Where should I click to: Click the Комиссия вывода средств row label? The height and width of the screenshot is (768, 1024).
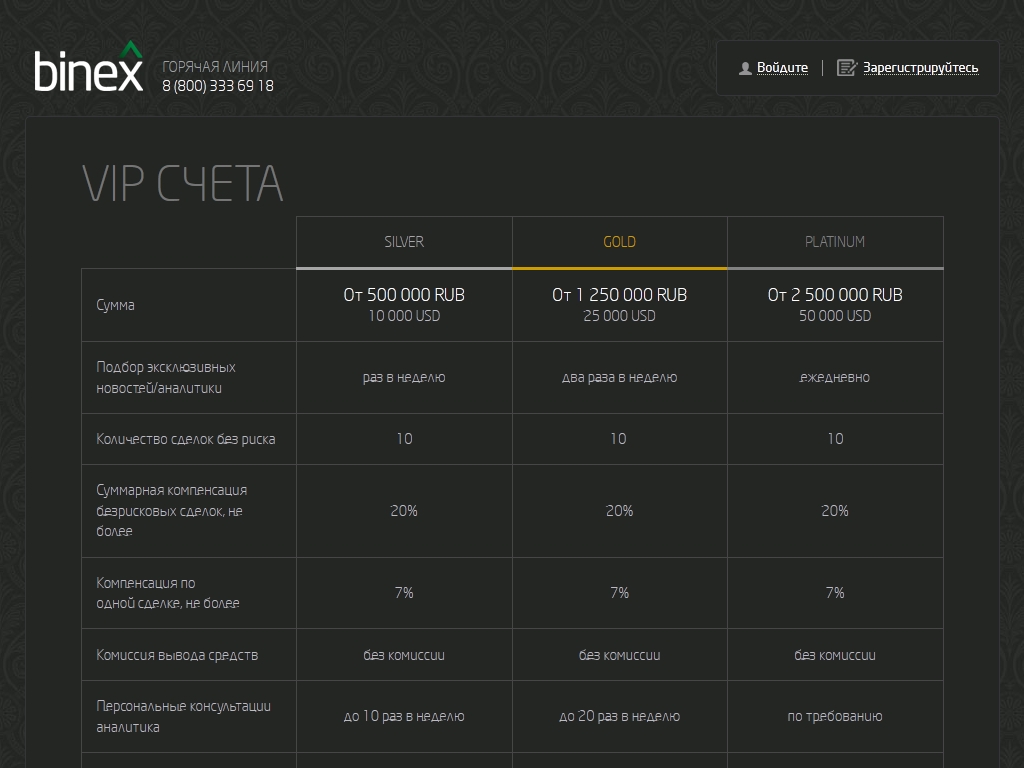[177, 655]
